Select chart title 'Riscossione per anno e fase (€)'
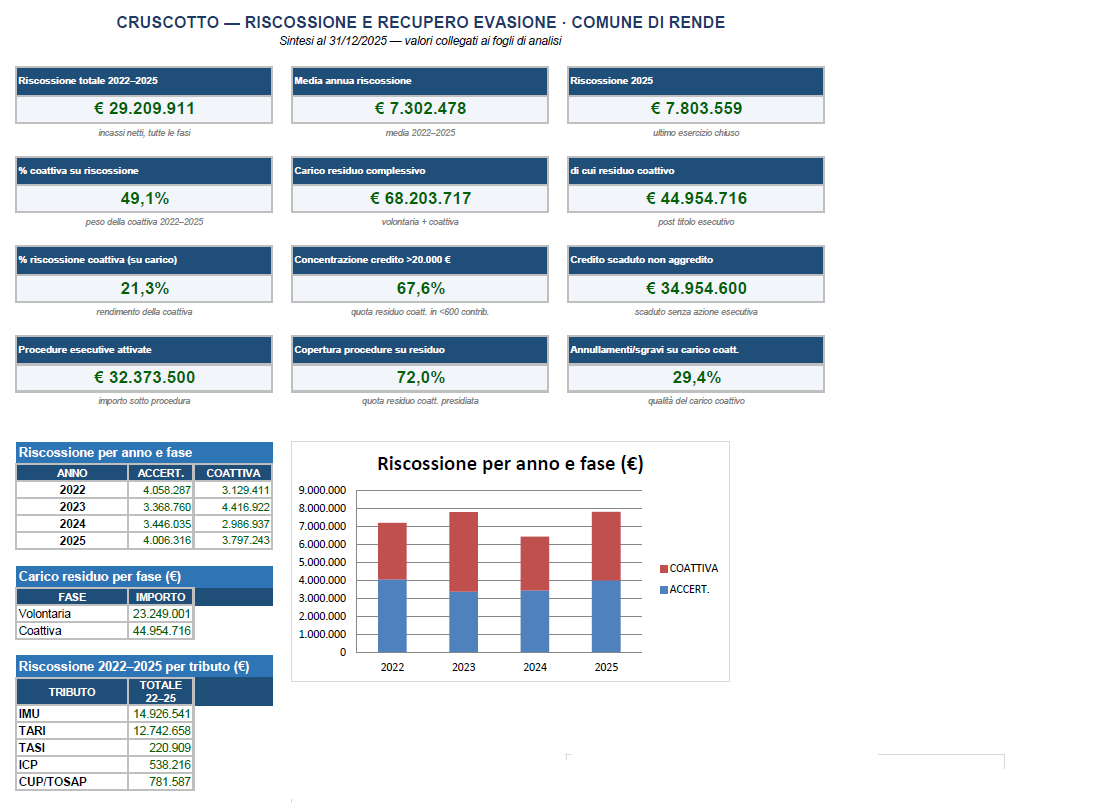Screen dimensions: 1097x803 pos(510,464)
